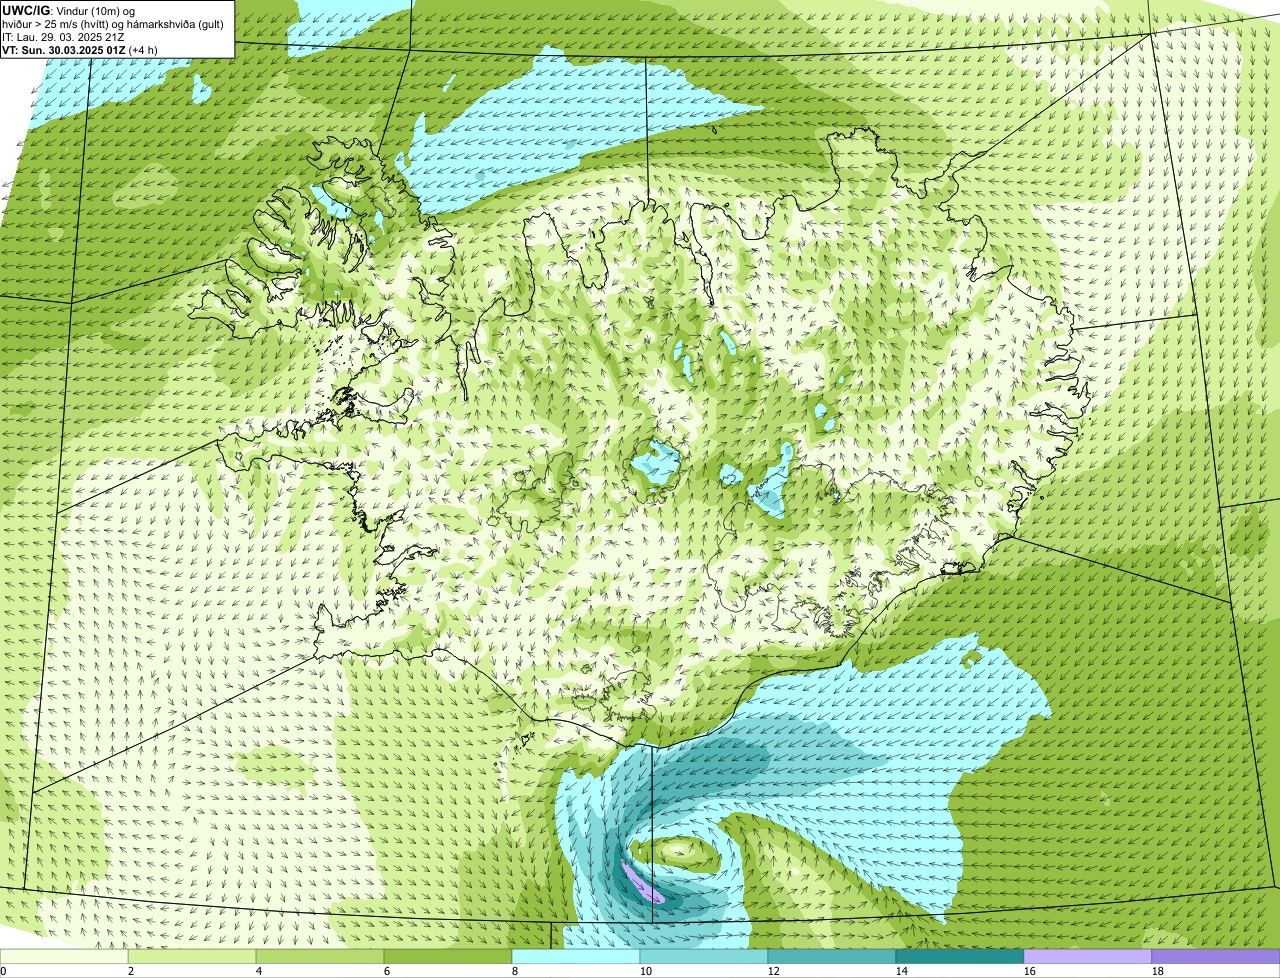Click the initial time "IT: Lau. 29. 03. 2025 21Z"
The image size is (1280, 978).
[63, 37]
